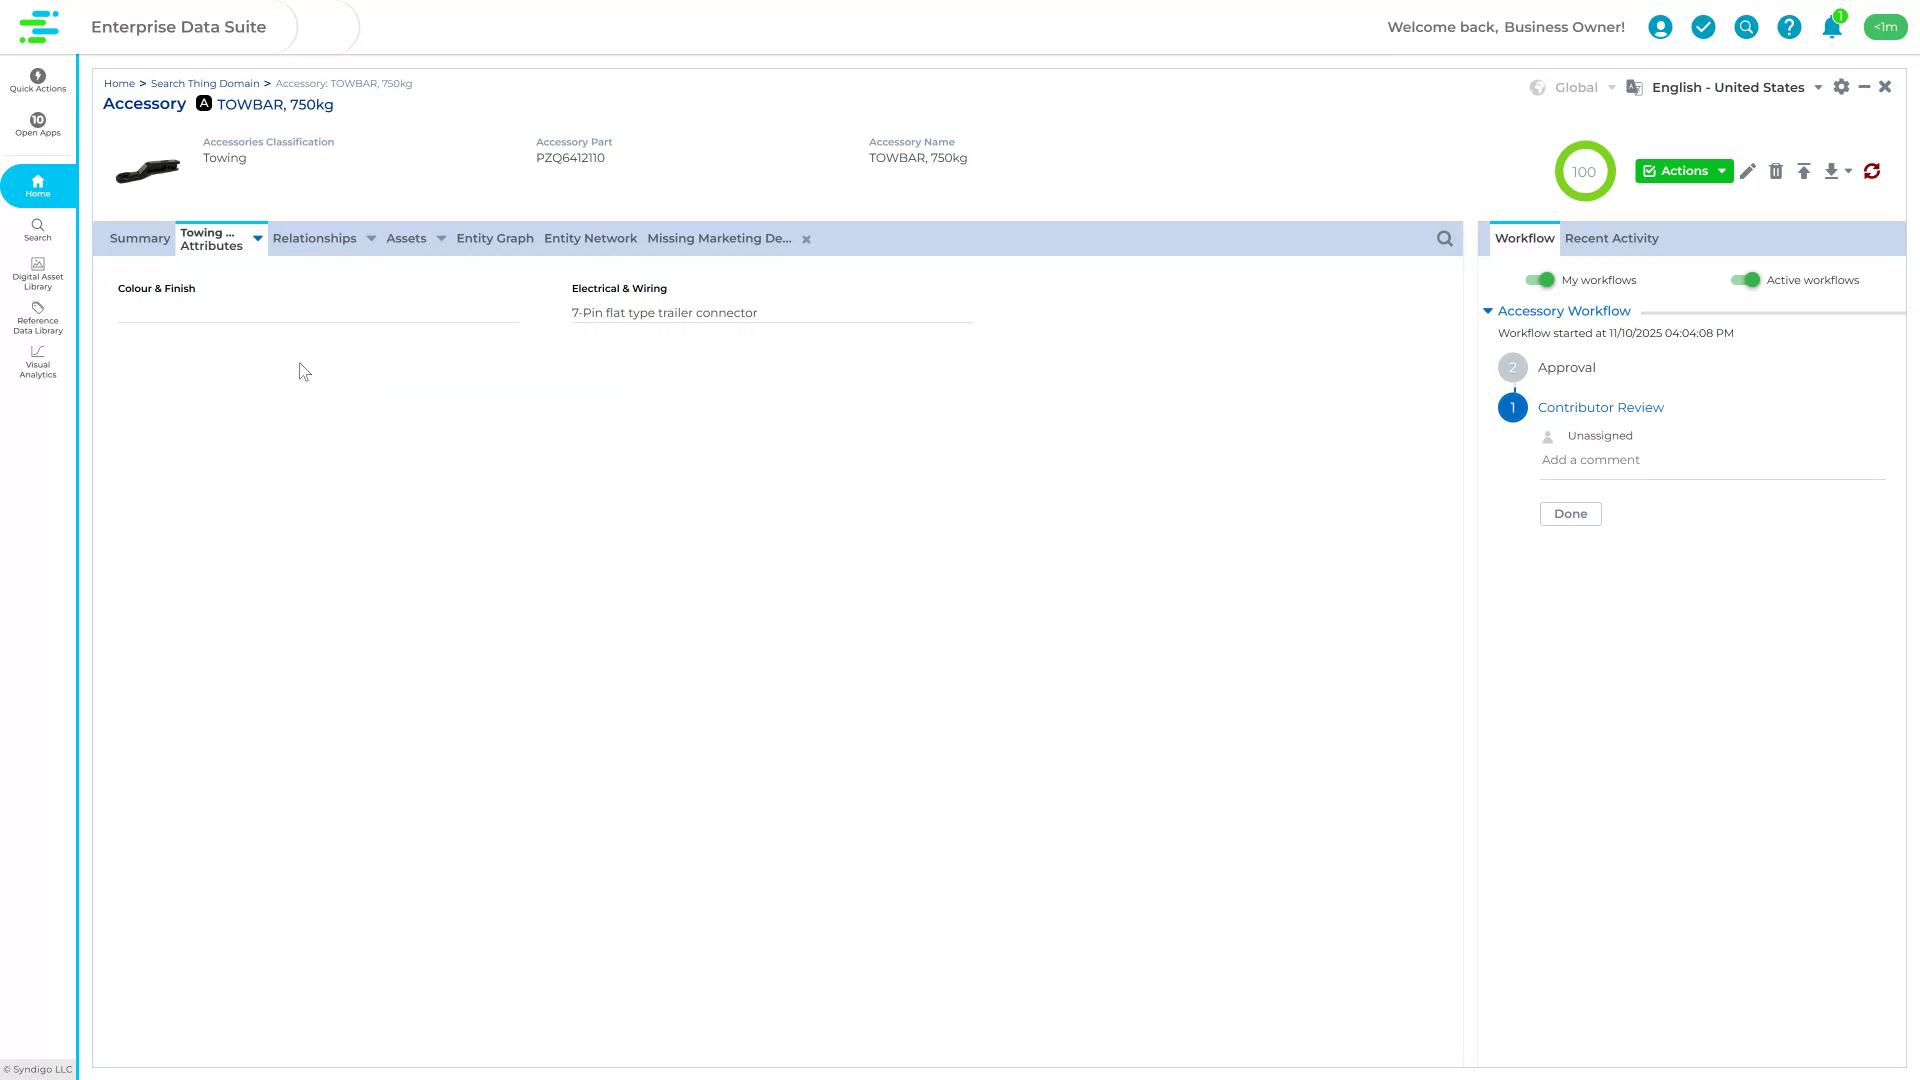Click the 100 completeness score ring
The height and width of the screenshot is (1080, 1920).
(x=1585, y=171)
